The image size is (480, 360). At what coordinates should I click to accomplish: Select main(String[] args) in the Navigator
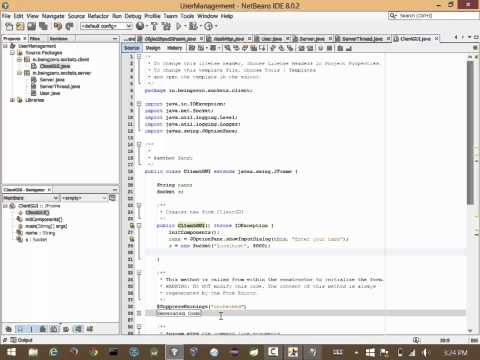(x=46, y=226)
